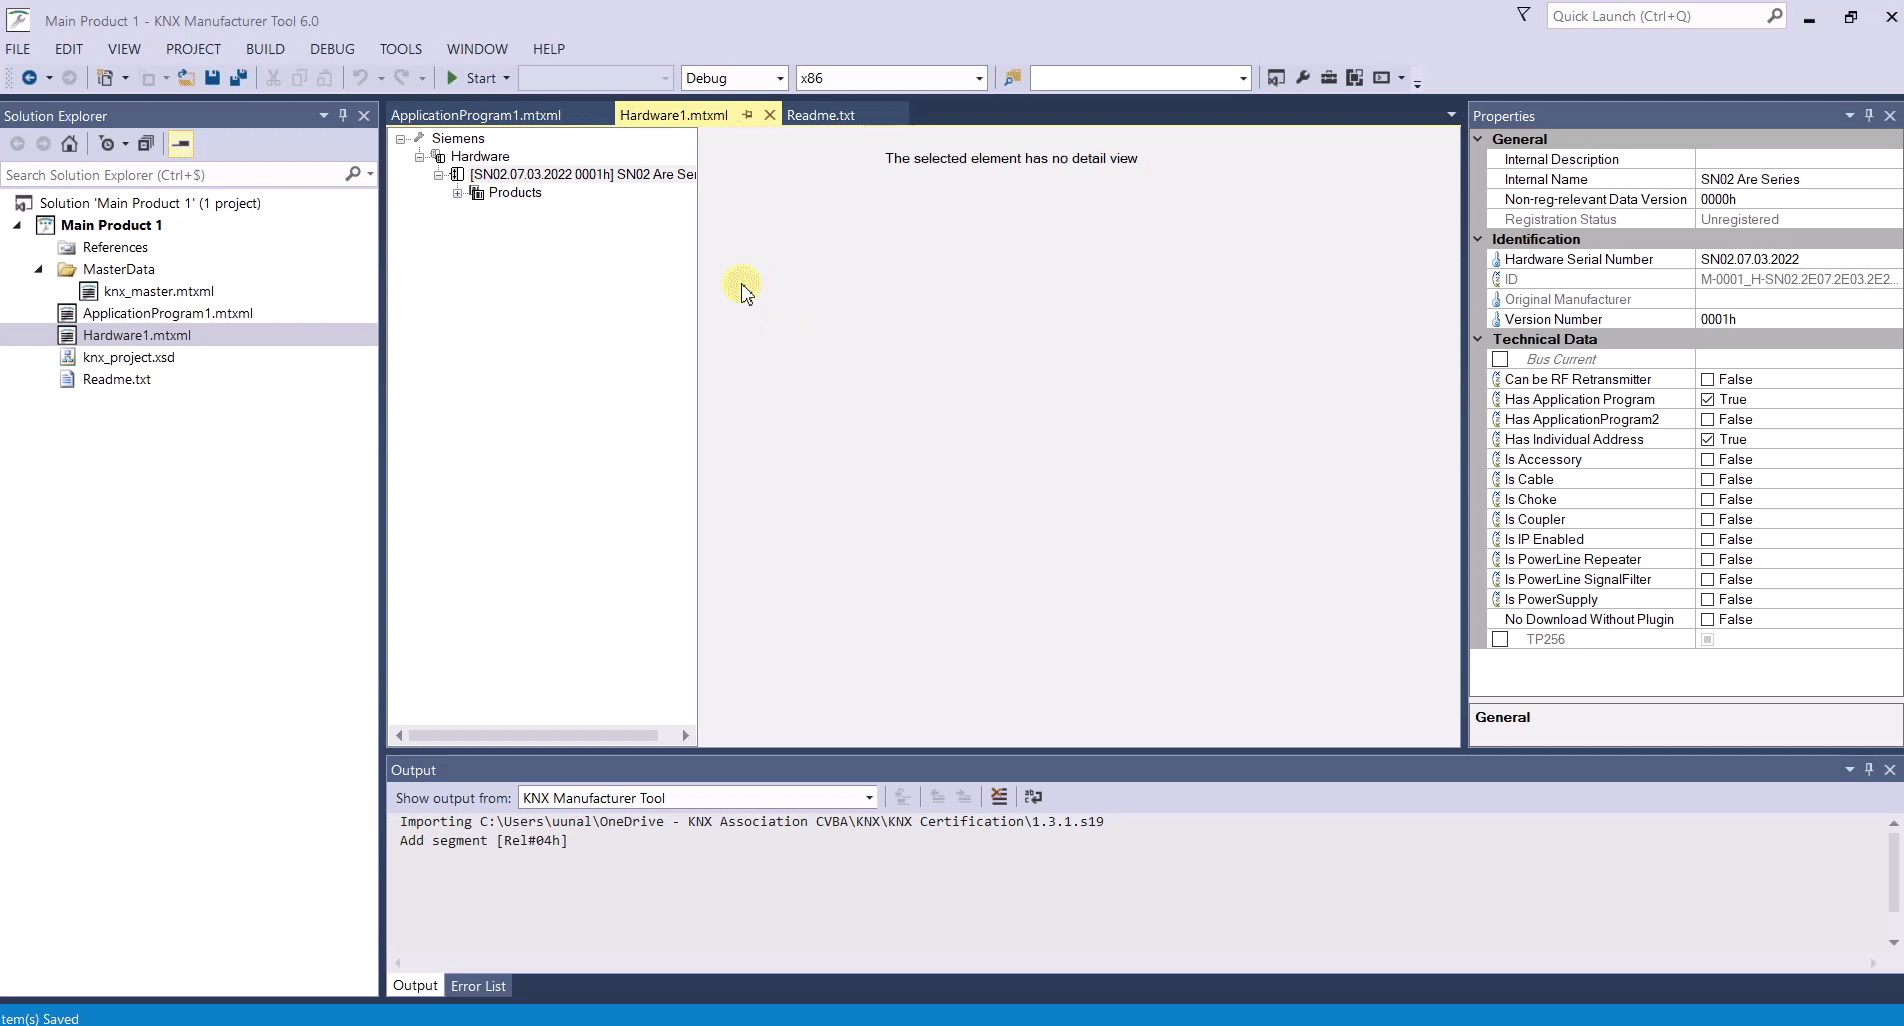The height and width of the screenshot is (1026, 1904).
Task: Click the Save All icon
Action: 238,78
